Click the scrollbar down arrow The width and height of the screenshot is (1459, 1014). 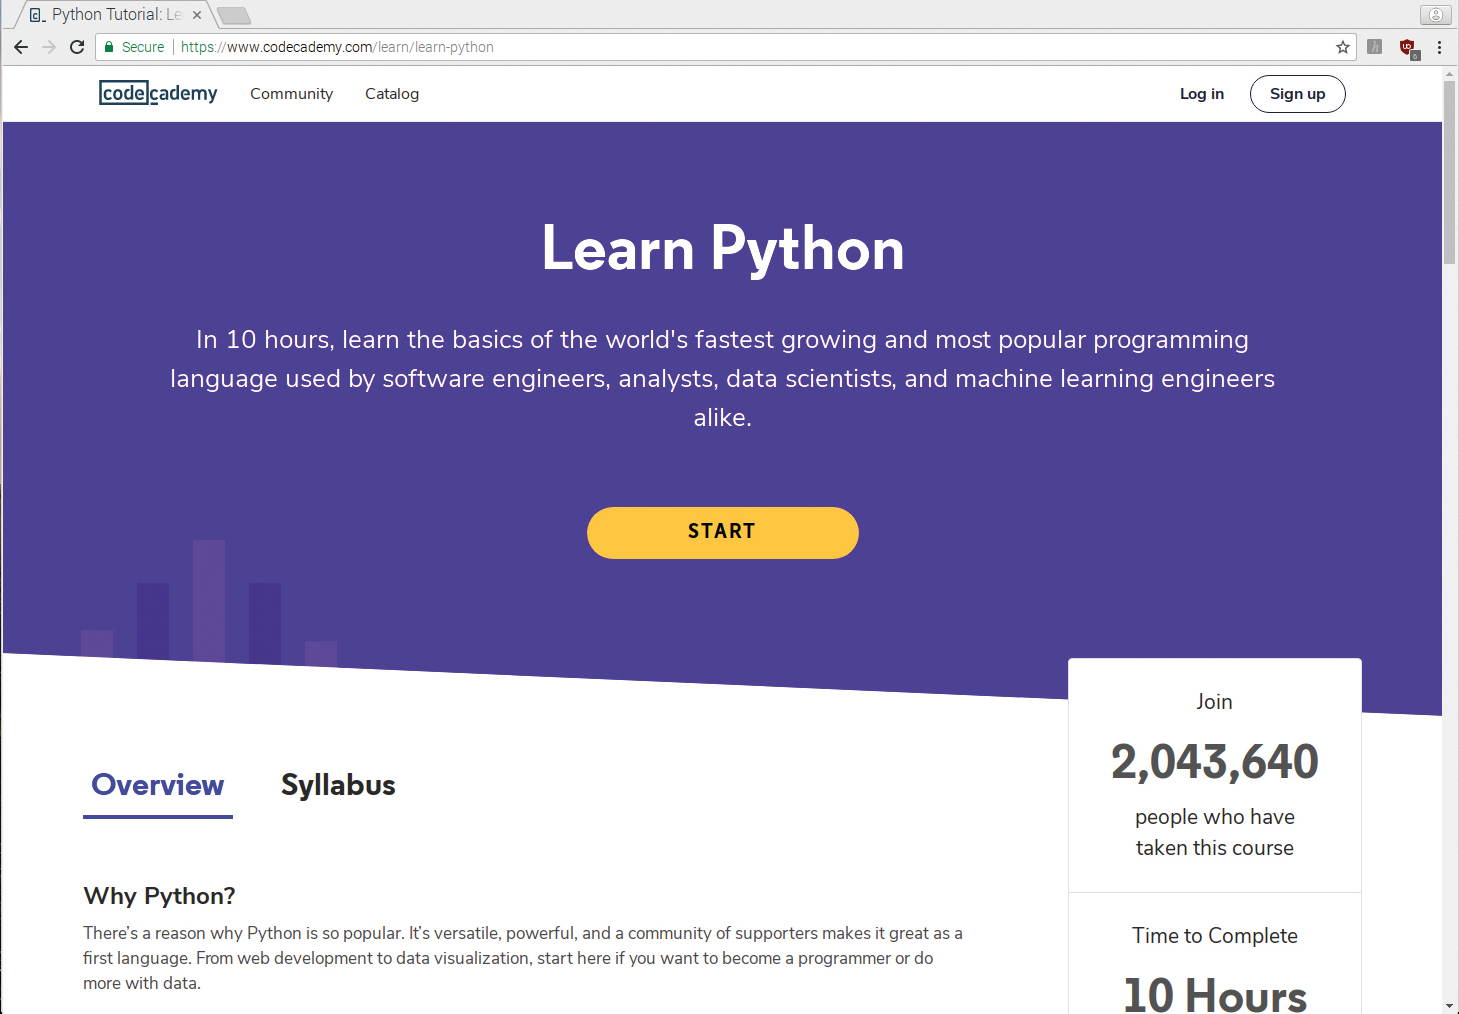click(x=1449, y=1005)
